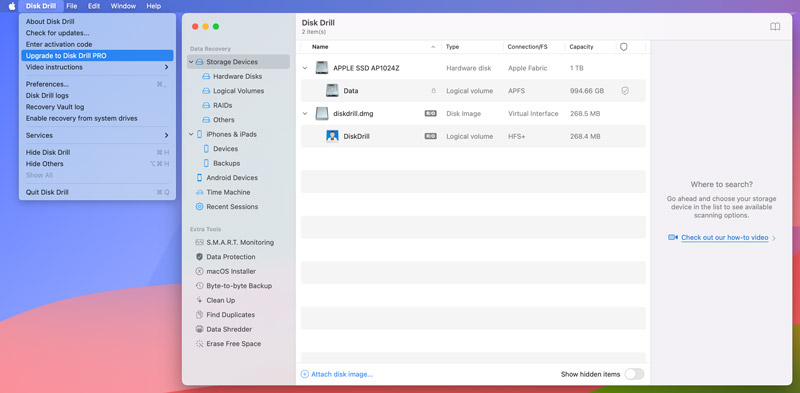Click the 994.66 GB capacity value
The width and height of the screenshot is (800, 393).
point(587,91)
